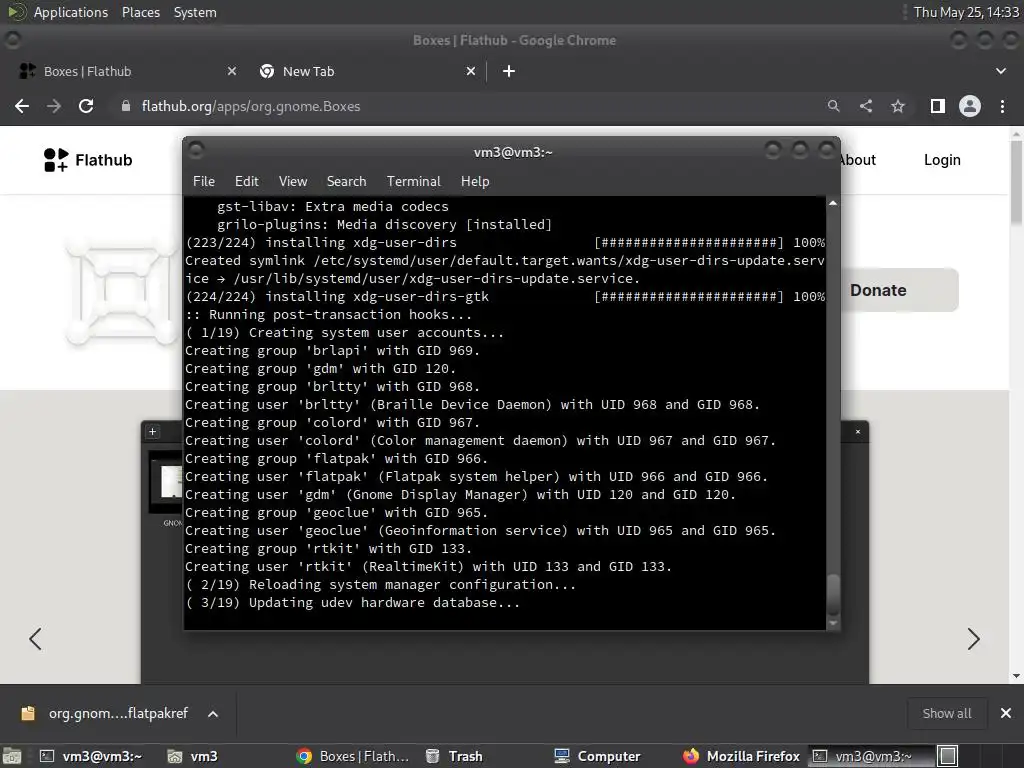The height and width of the screenshot is (768, 1024).
Task: Expand Chrome's tab search chevron
Action: [x=1000, y=71]
